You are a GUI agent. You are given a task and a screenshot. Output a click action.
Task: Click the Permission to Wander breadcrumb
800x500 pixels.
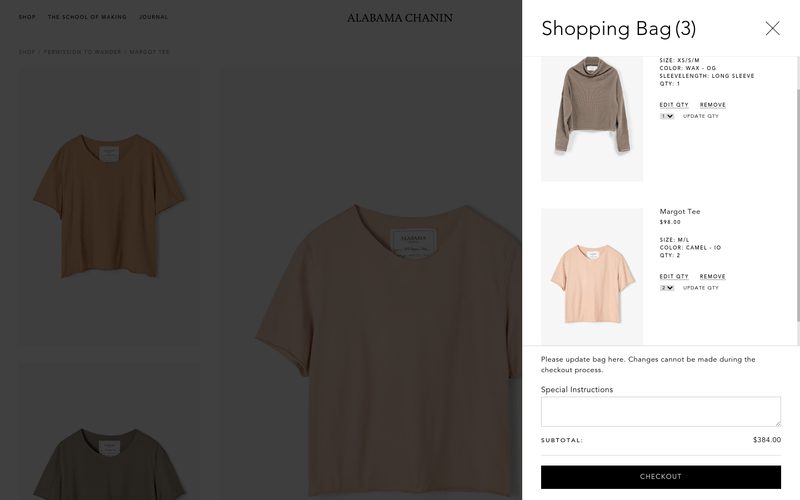tap(84, 52)
